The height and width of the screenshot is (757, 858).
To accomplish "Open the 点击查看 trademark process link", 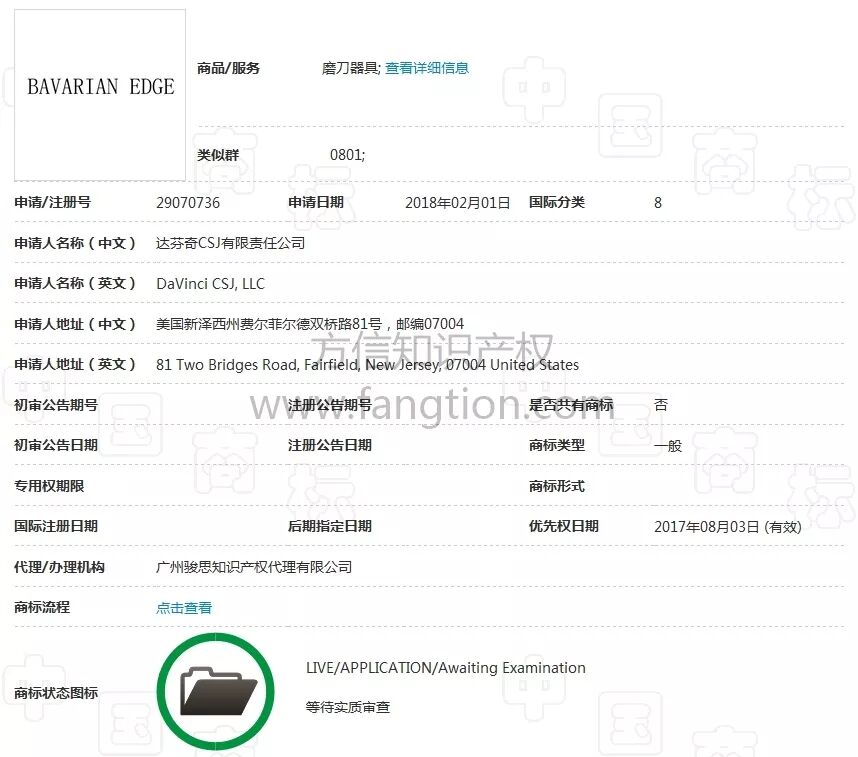I will [x=184, y=608].
